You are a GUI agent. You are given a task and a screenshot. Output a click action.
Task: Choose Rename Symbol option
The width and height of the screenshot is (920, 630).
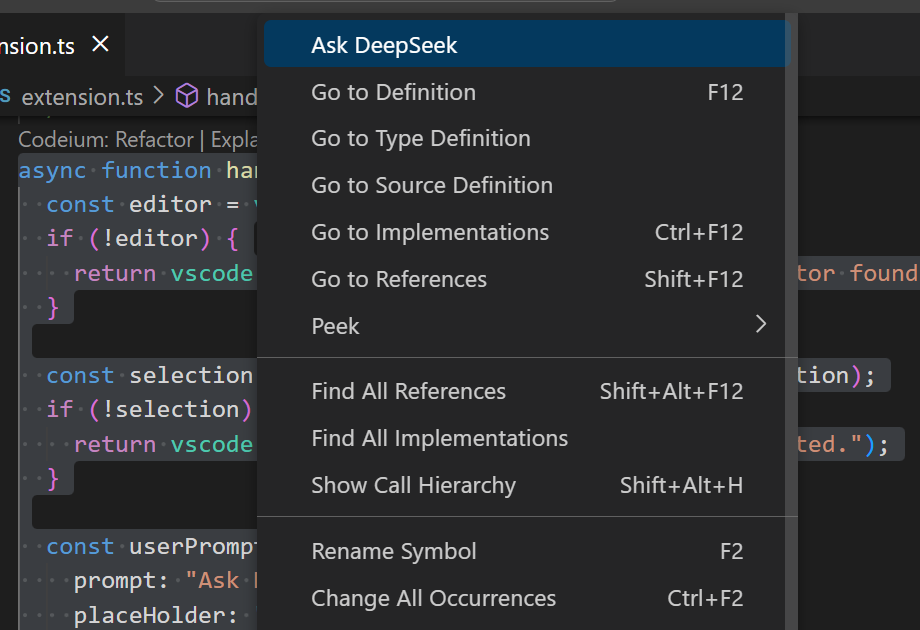click(393, 551)
